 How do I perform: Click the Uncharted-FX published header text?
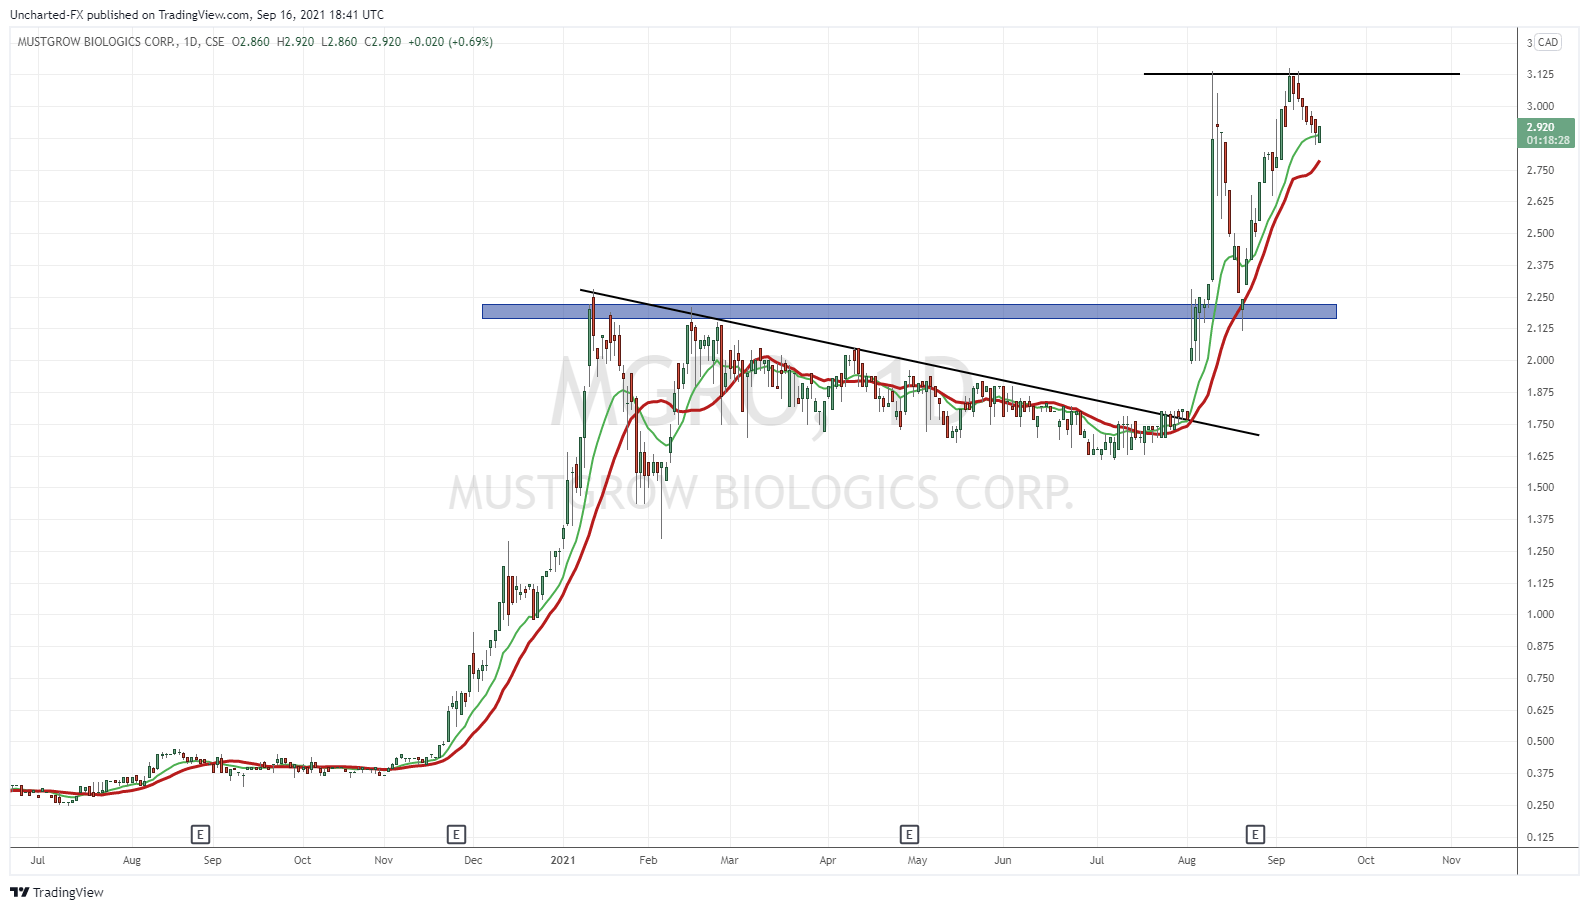pyautogui.click(x=197, y=15)
